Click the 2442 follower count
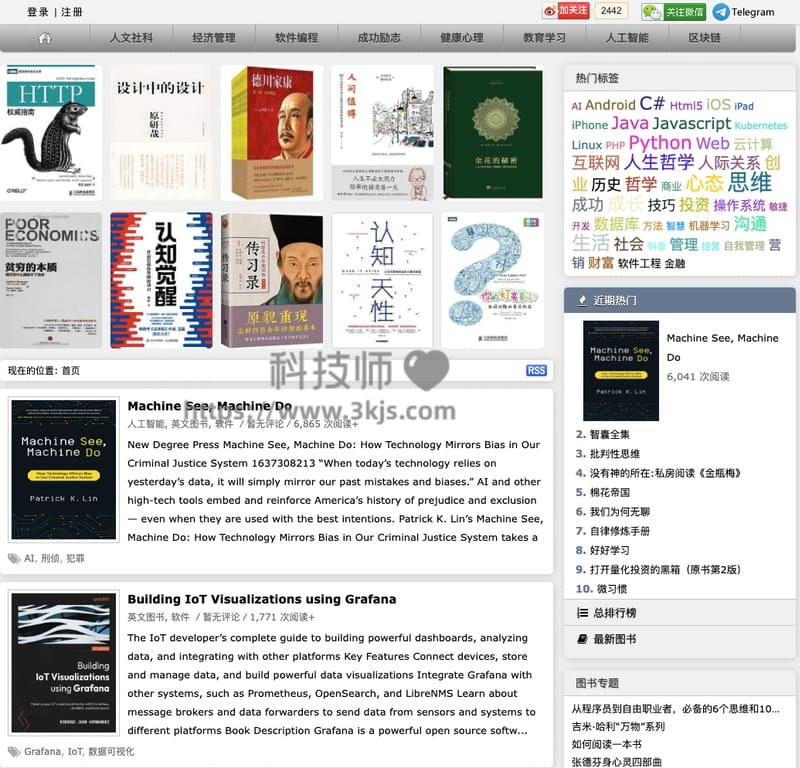The image size is (800, 768). point(611,11)
